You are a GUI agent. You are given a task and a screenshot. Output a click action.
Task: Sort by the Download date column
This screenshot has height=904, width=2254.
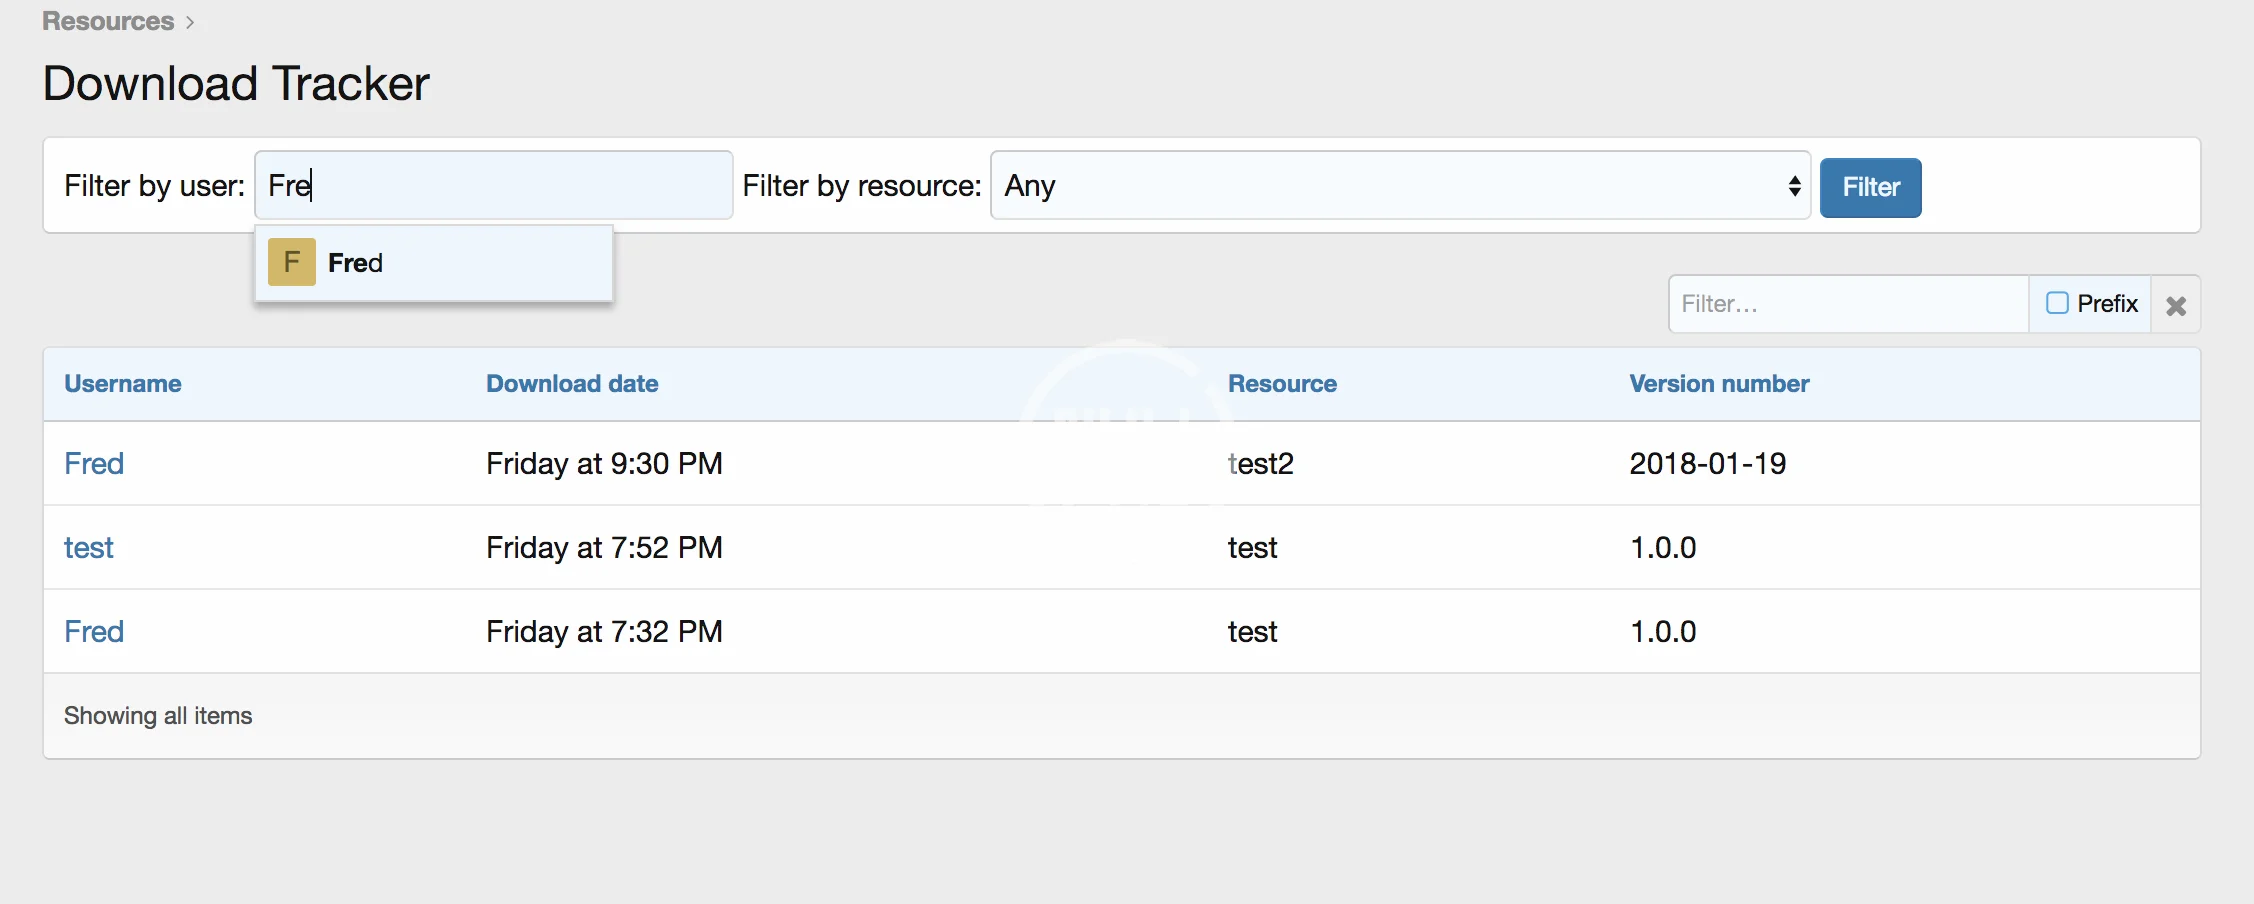(x=572, y=384)
